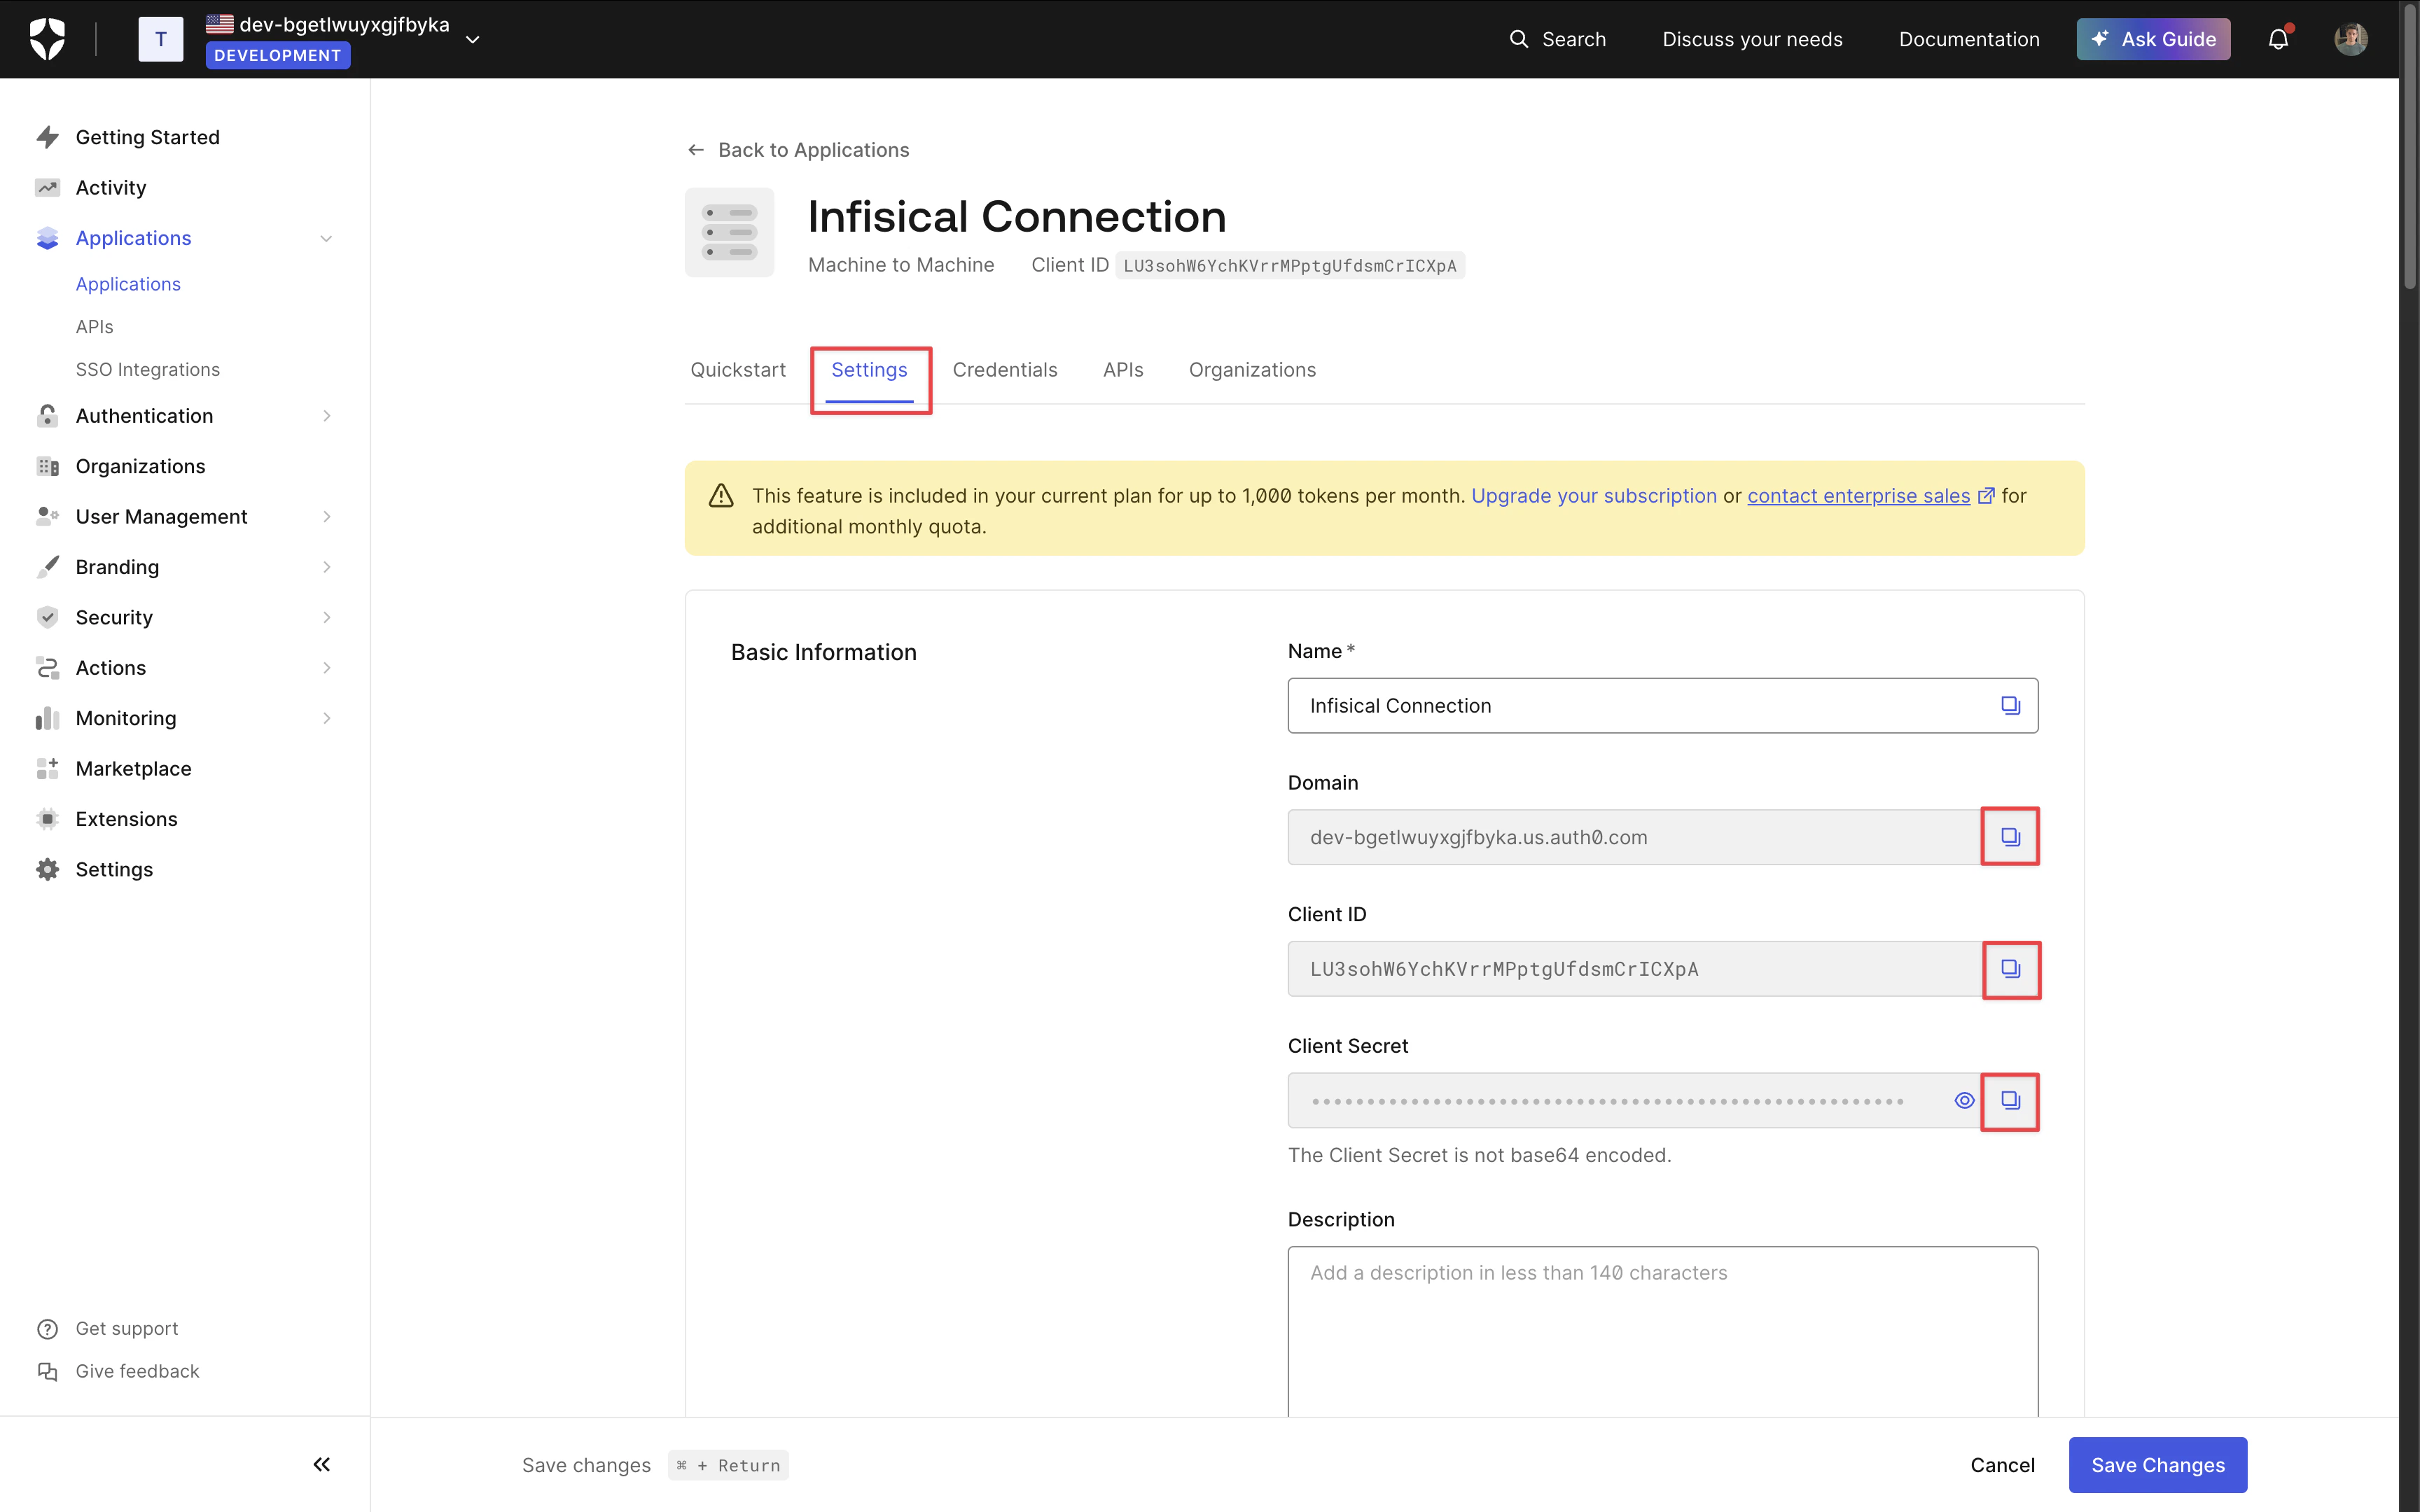Click the Monitoring bar chart icon
This screenshot has width=2420, height=1512.
click(47, 718)
